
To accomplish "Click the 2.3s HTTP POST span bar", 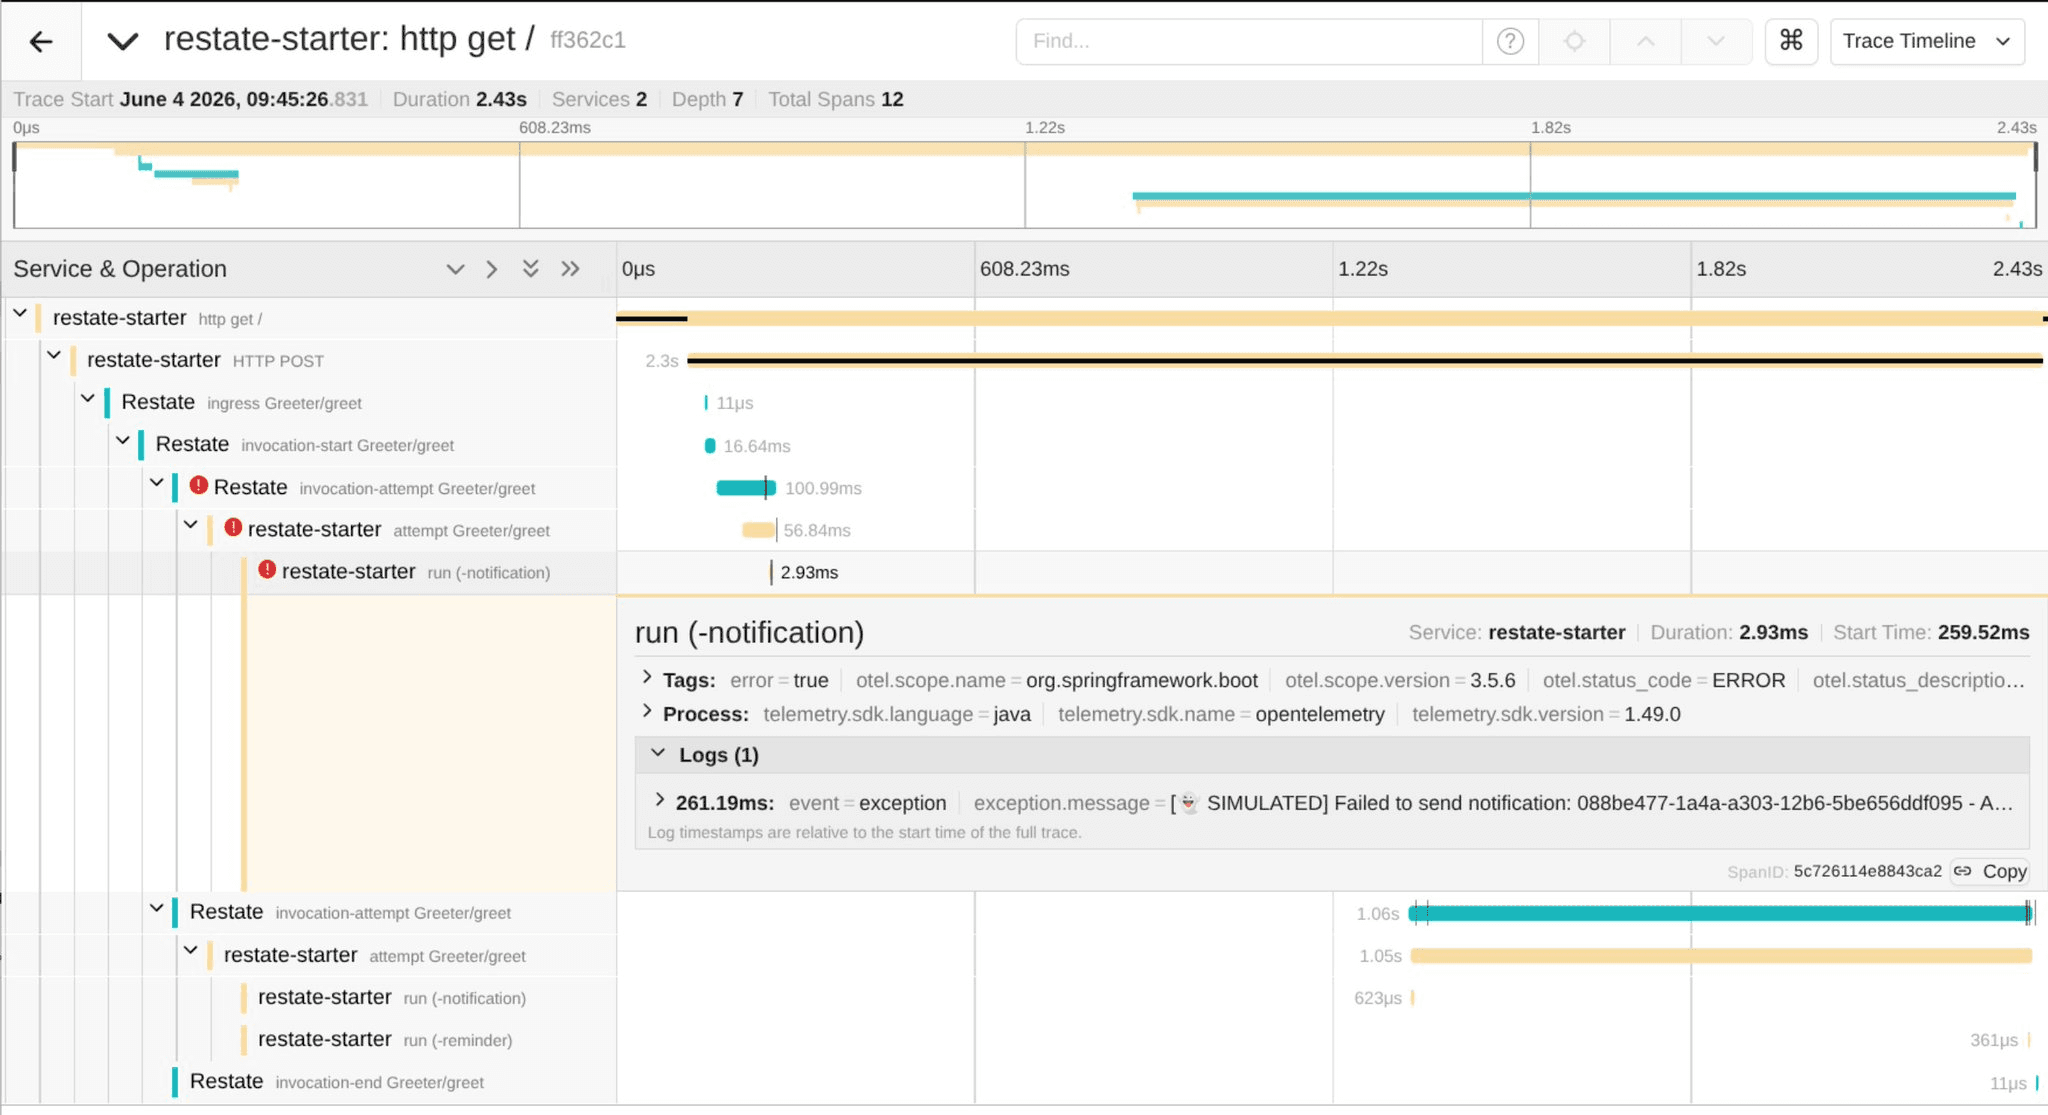I will pyautogui.click(x=1365, y=361).
